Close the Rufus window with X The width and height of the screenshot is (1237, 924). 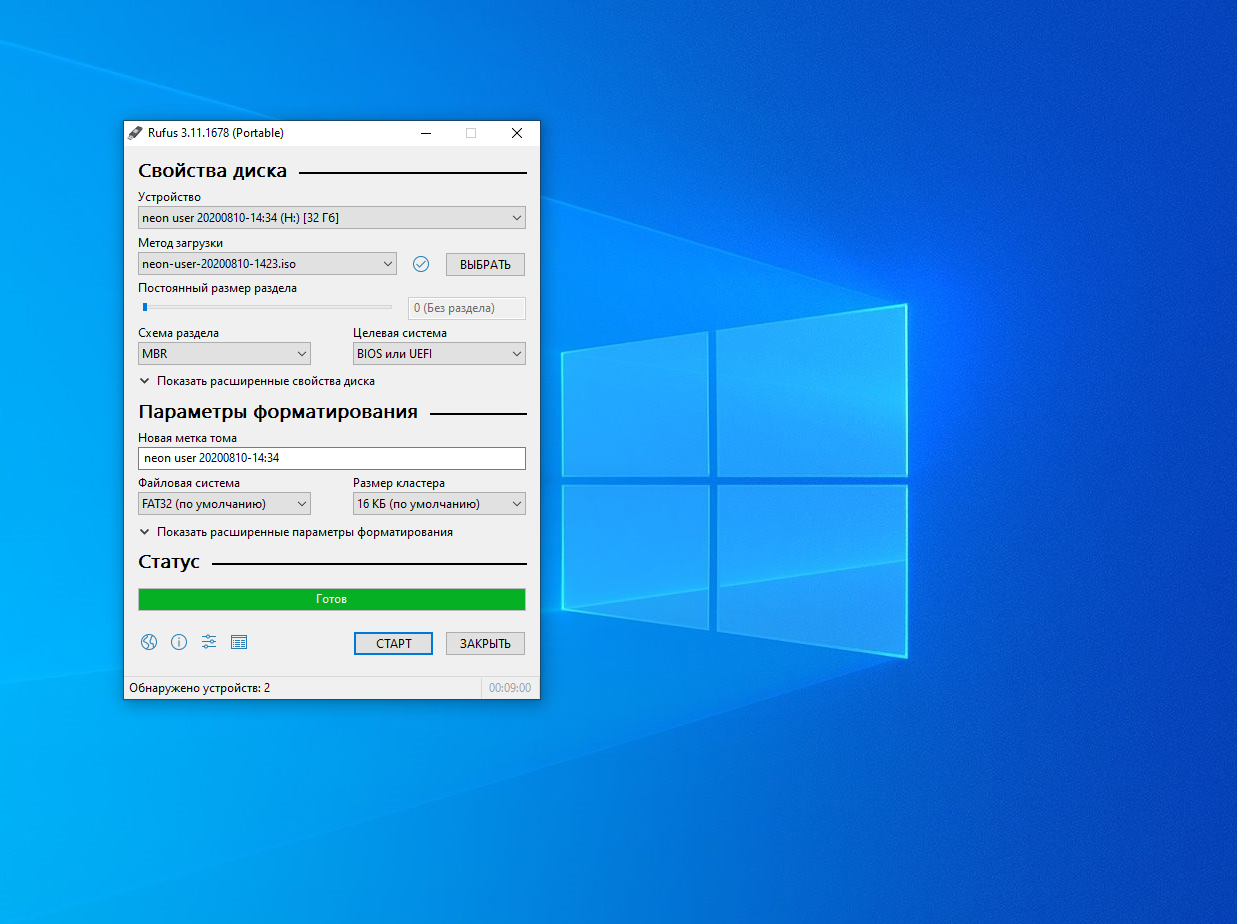point(517,133)
